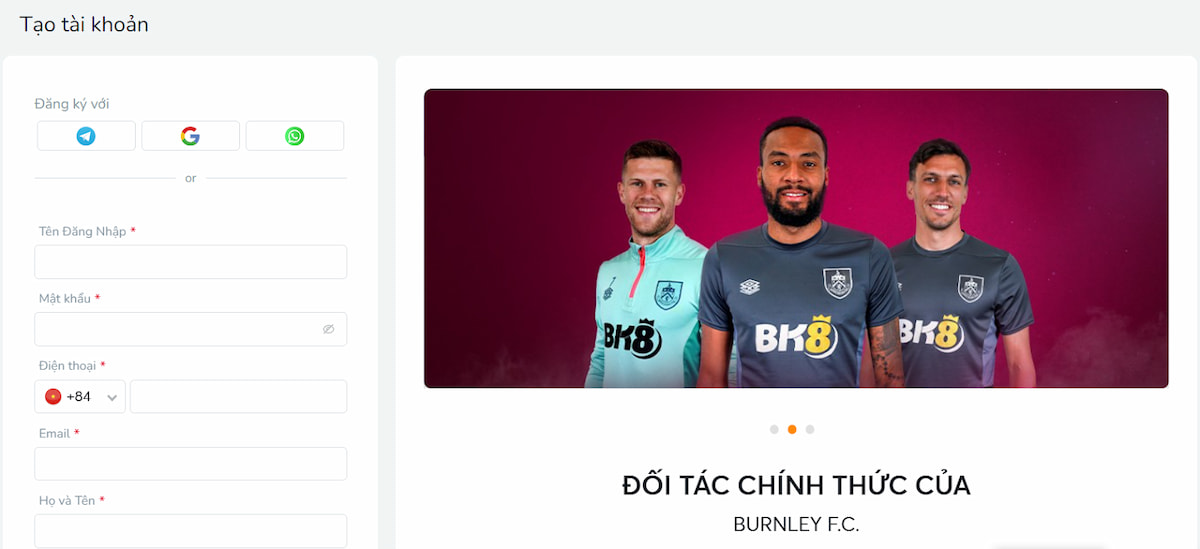Click the Tên Đăng Nhập username field
The image size is (1200, 549).
[190, 262]
